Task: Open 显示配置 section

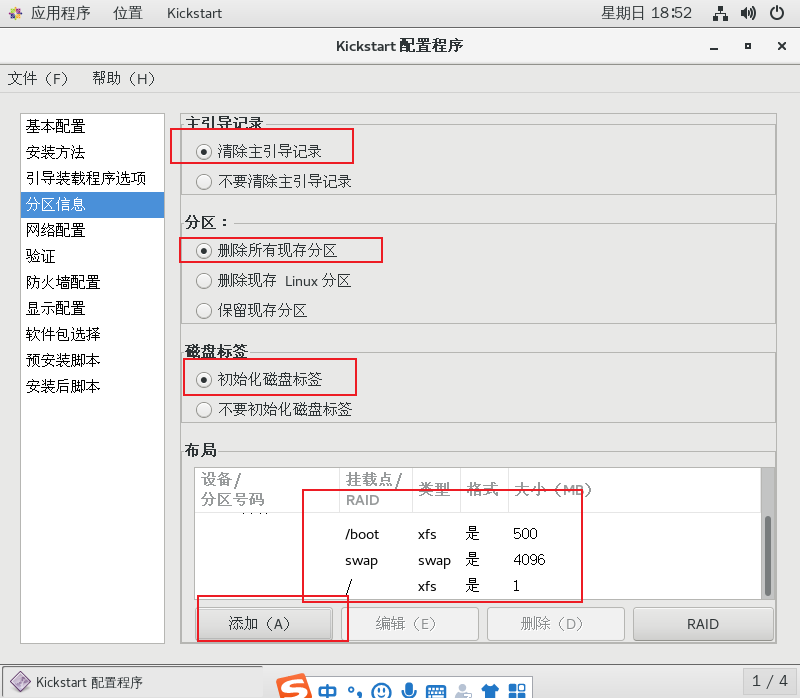Action: tap(92, 309)
